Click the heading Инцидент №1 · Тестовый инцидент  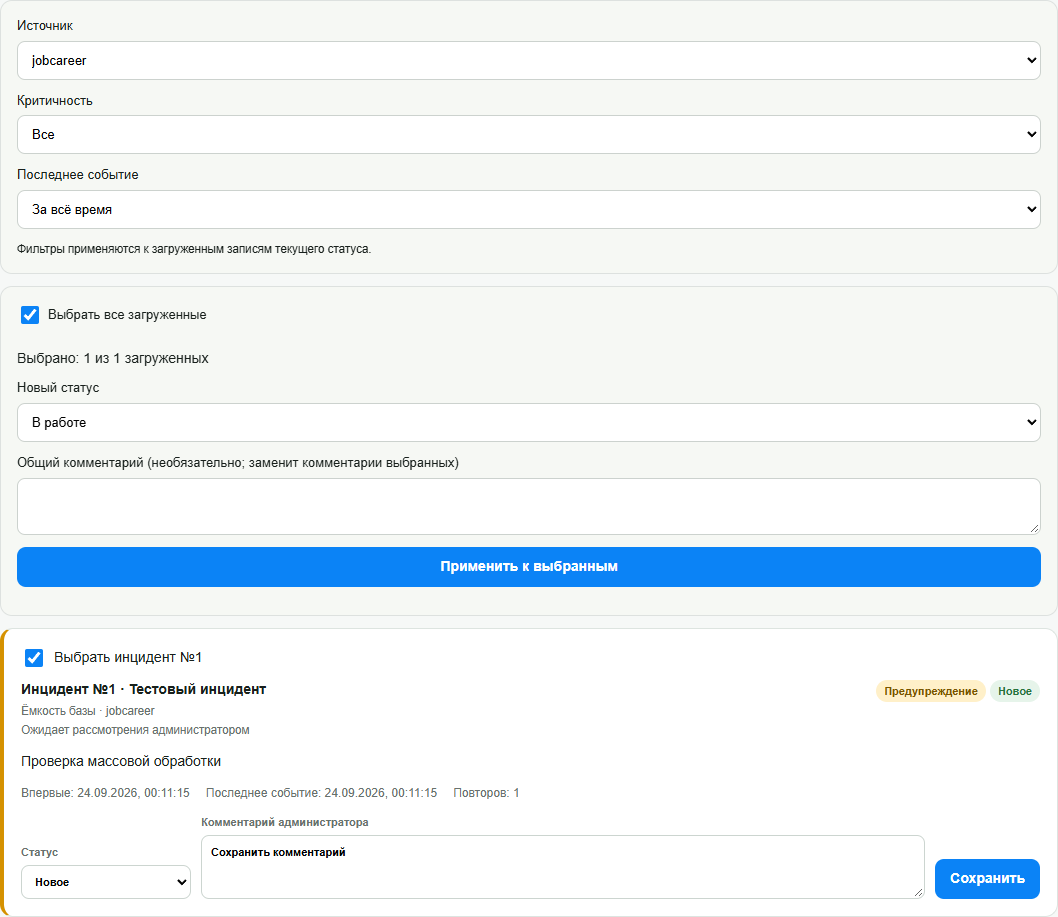[x=144, y=689]
